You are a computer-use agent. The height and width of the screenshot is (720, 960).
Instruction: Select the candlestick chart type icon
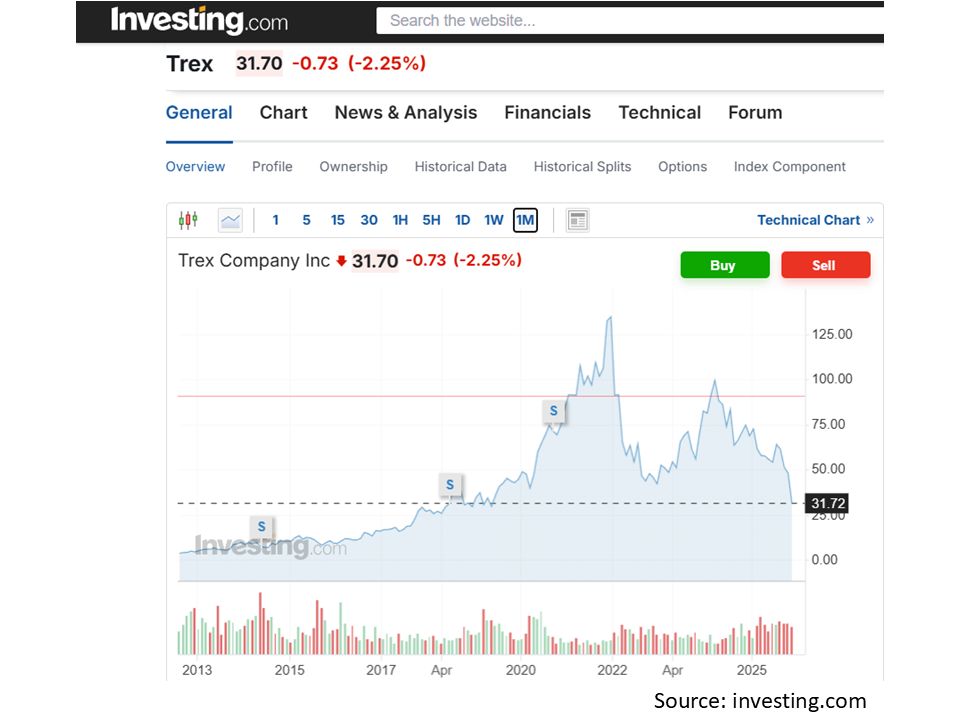tap(188, 220)
